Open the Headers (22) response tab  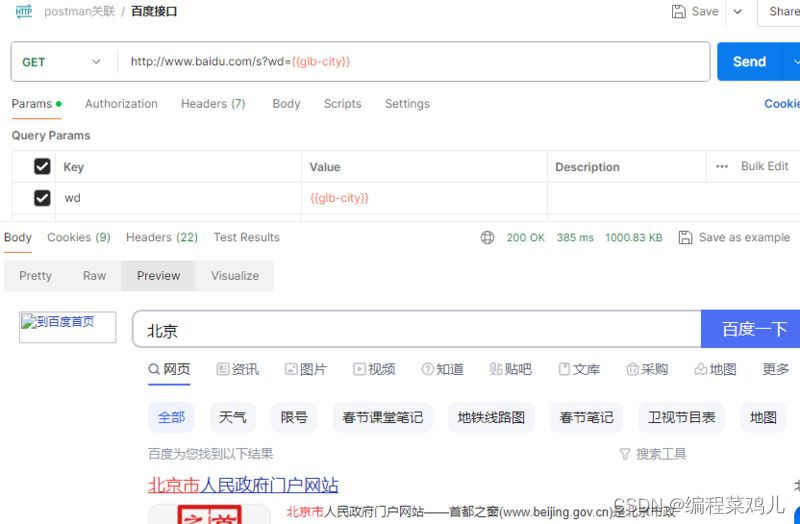coord(162,238)
